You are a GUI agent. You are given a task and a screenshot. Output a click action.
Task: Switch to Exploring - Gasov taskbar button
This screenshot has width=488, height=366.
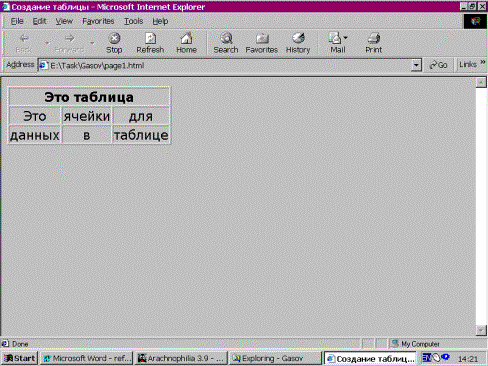[275, 358]
